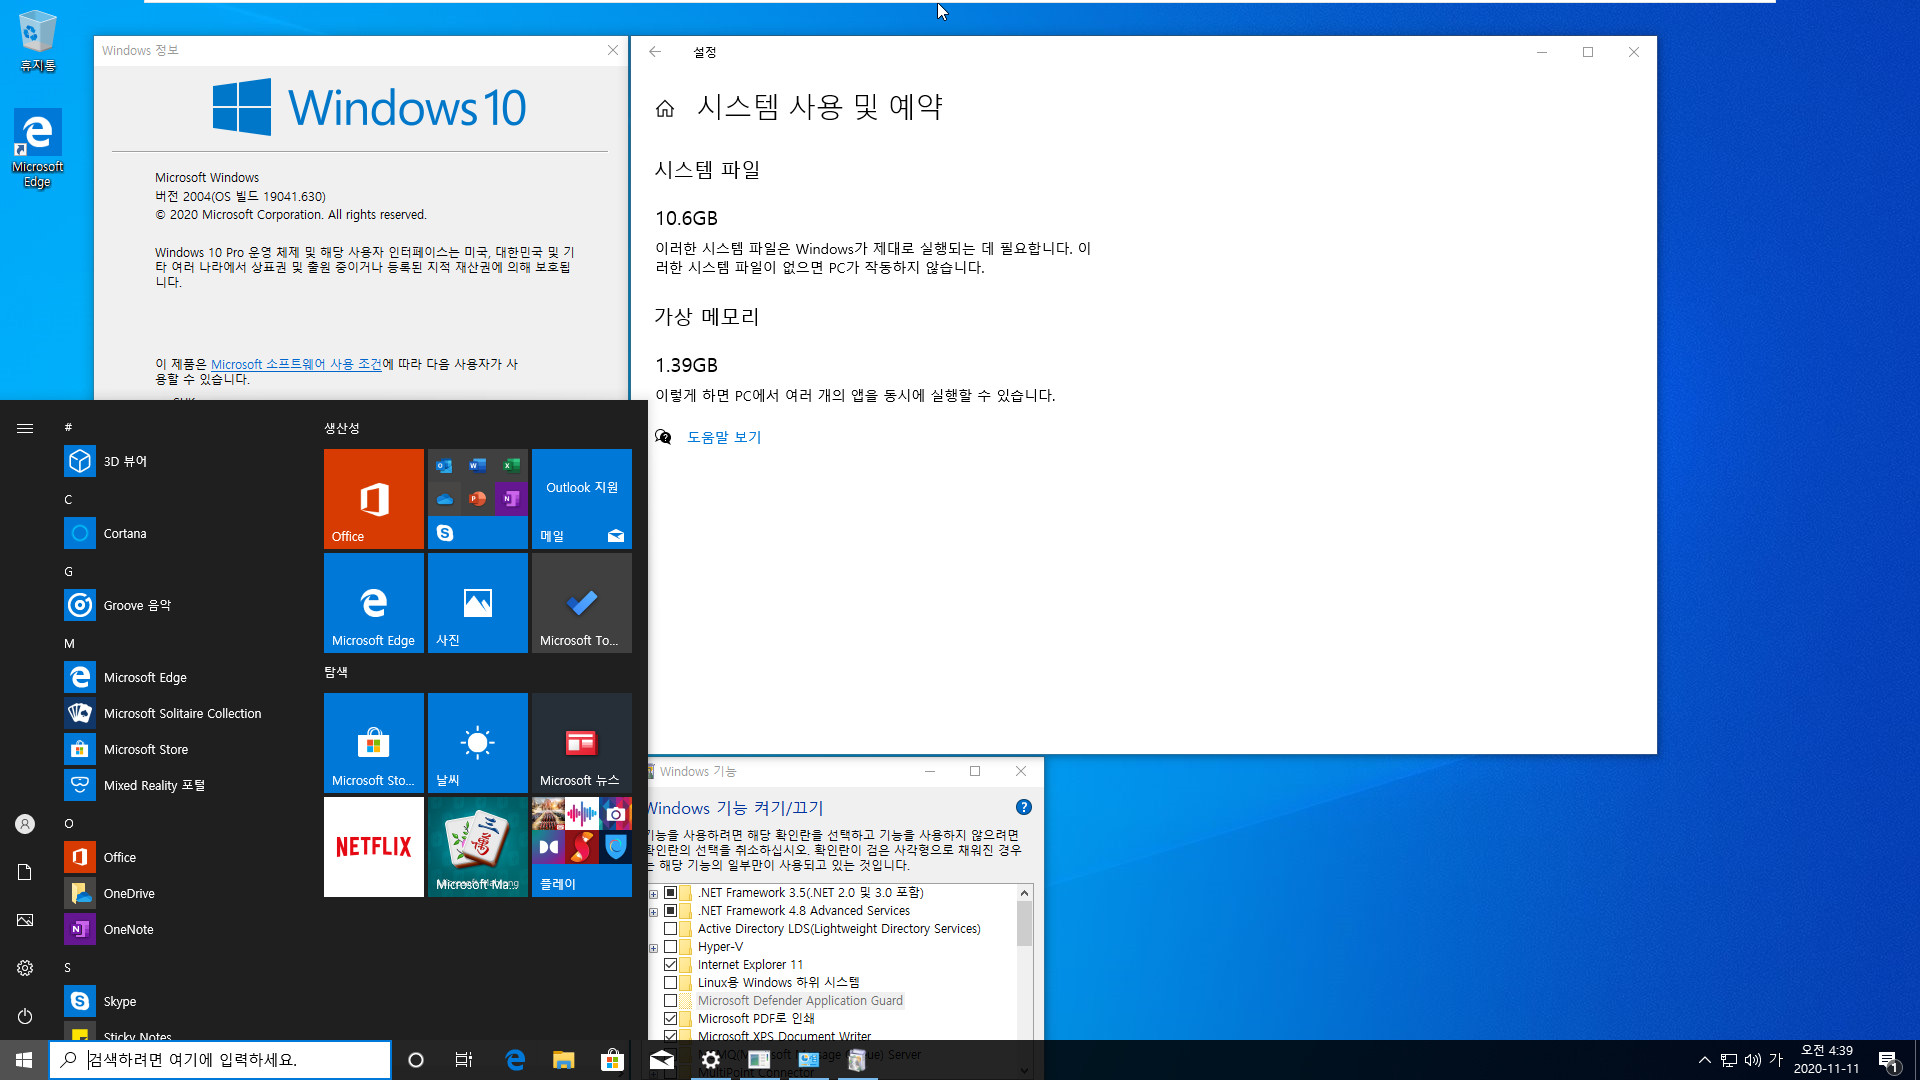This screenshot has height=1080, width=1920.
Task: Open the 날씨 (Weather) tile
Action: pos(478,743)
